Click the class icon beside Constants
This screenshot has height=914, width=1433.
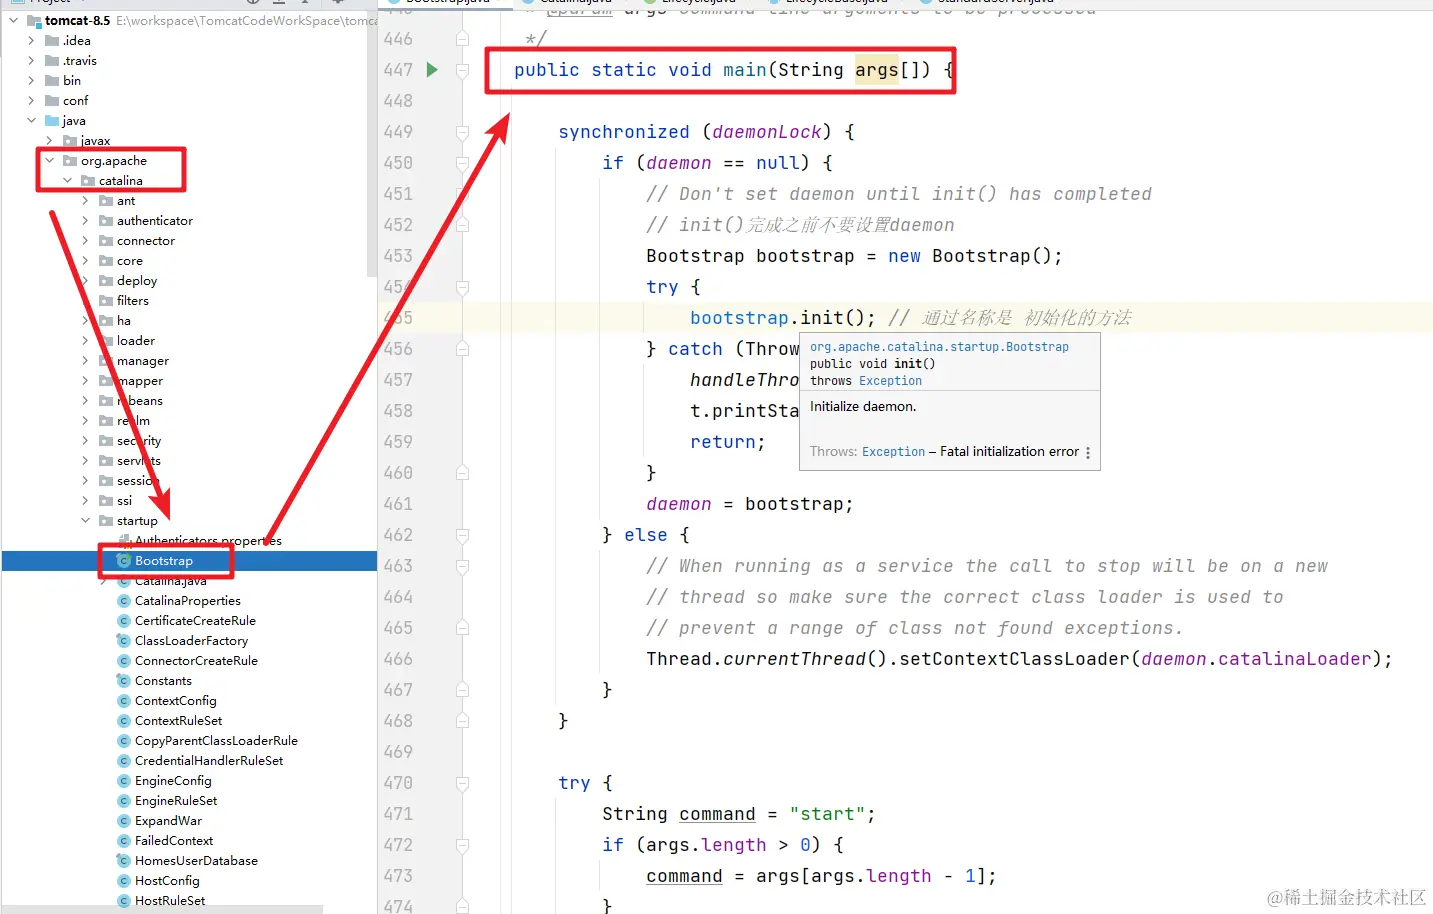pos(124,681)
